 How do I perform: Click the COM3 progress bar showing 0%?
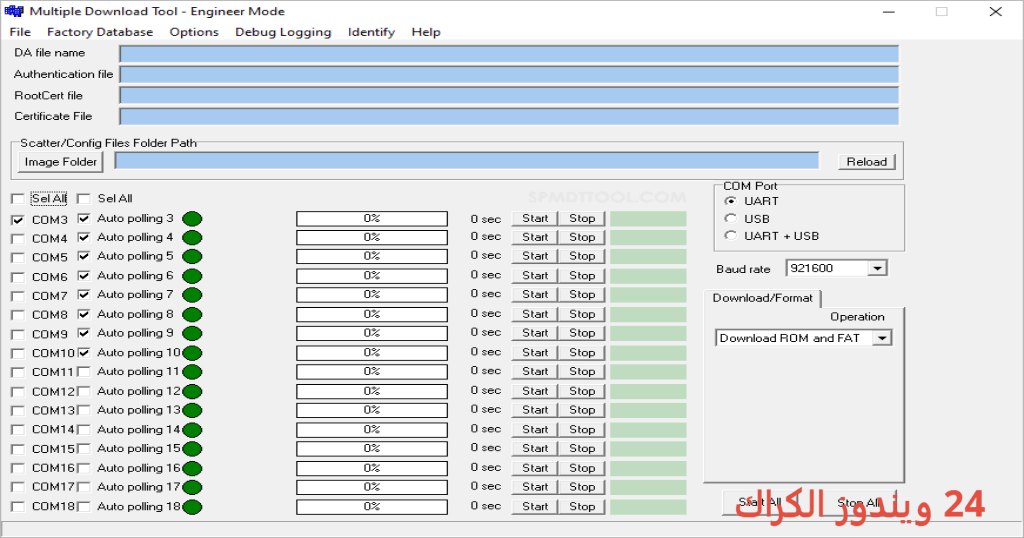click(372, 219)
